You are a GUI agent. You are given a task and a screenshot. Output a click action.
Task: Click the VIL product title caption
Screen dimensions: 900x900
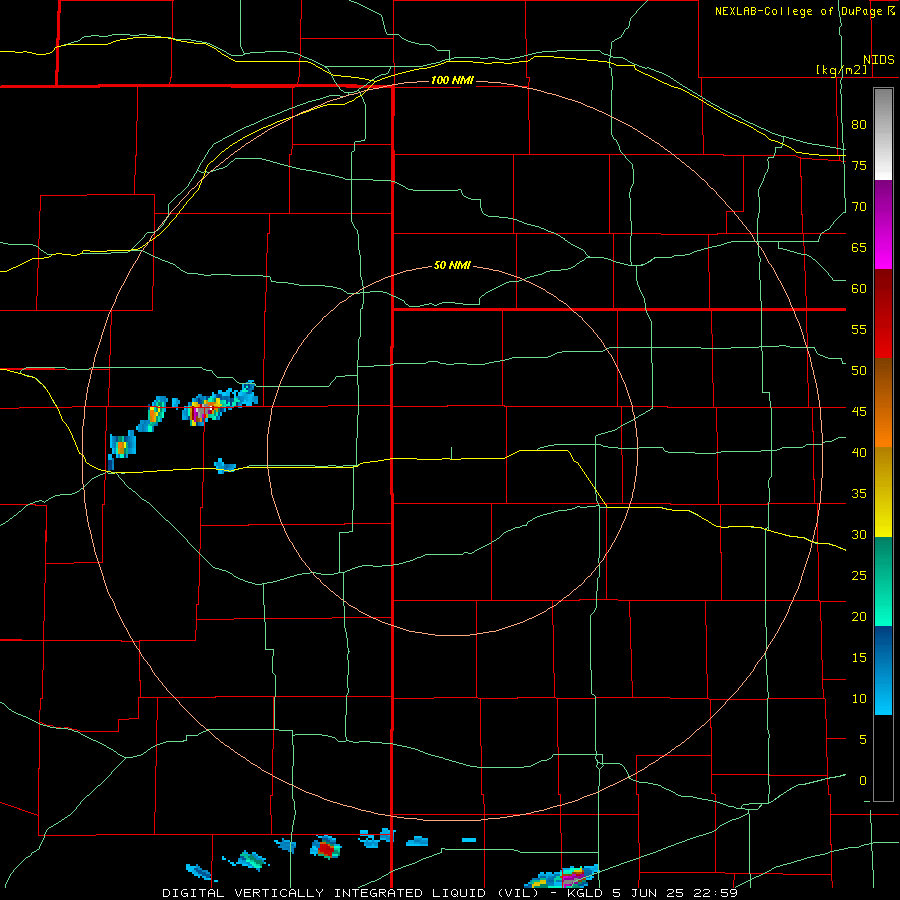[x=449, y=893]
